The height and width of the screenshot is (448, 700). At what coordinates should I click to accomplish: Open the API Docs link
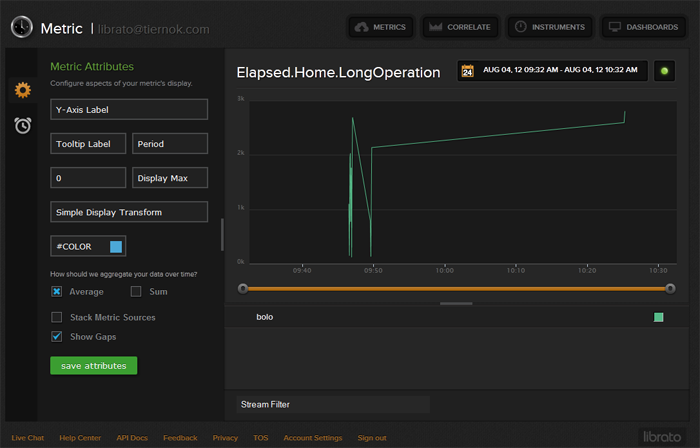click(x=132, y=438)
